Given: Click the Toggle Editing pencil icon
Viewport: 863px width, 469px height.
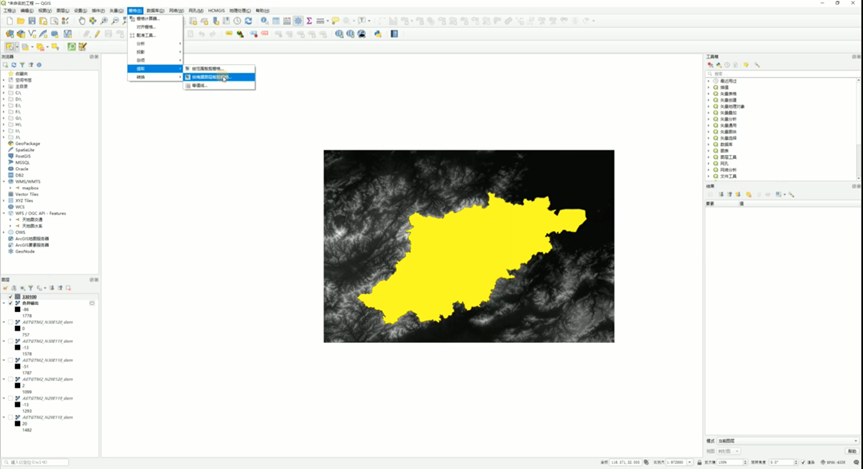Looking at the screenshot, I should pos(97,34).
